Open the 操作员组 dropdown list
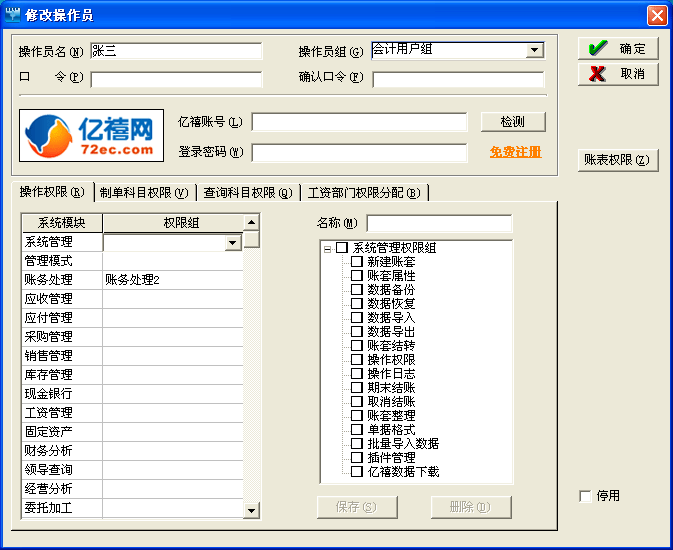This screenshot has width=673, height=550. pyautogui.click(x=534, y=50)
